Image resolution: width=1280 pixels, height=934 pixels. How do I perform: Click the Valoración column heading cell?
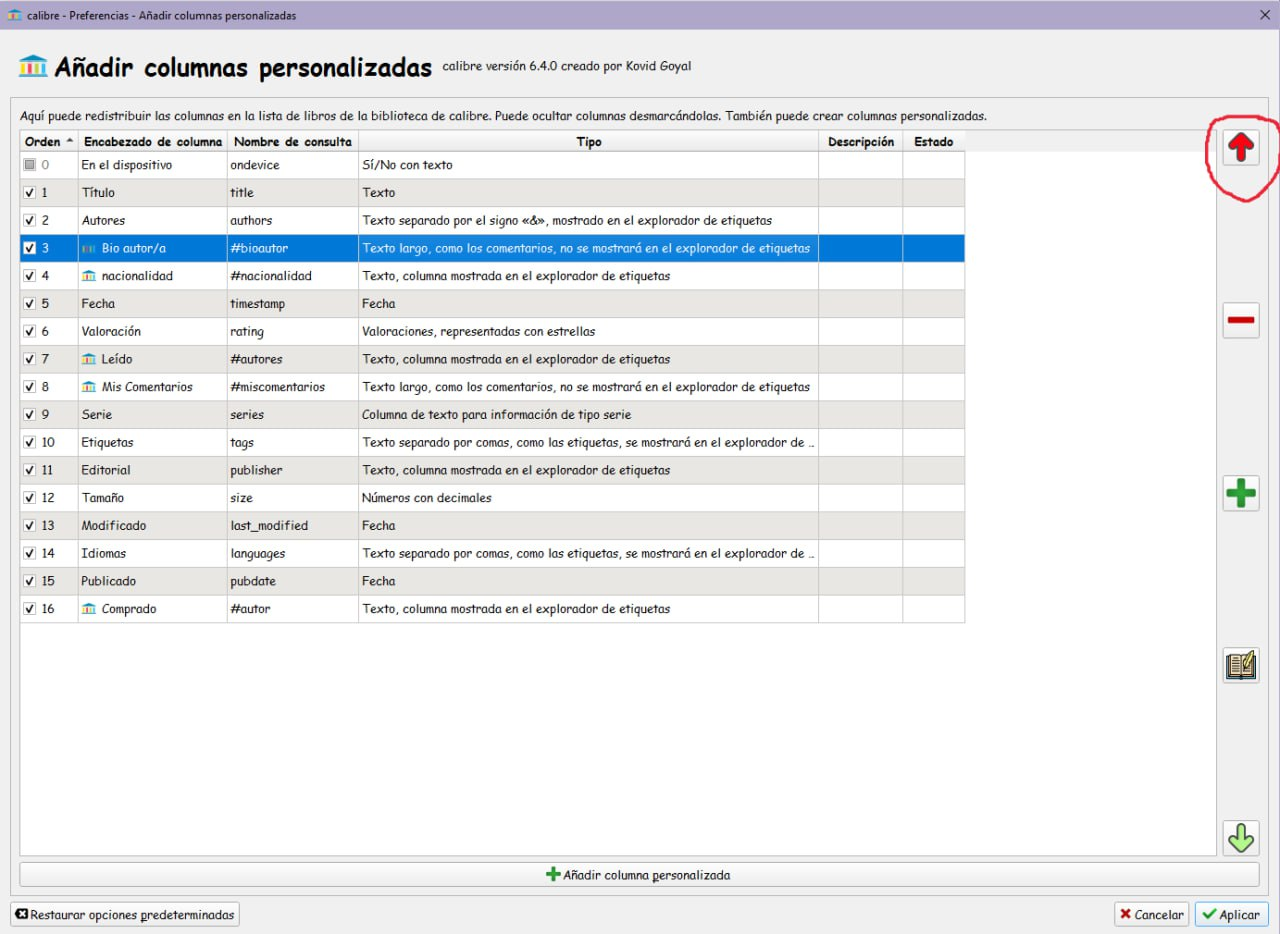coord(153,331)
